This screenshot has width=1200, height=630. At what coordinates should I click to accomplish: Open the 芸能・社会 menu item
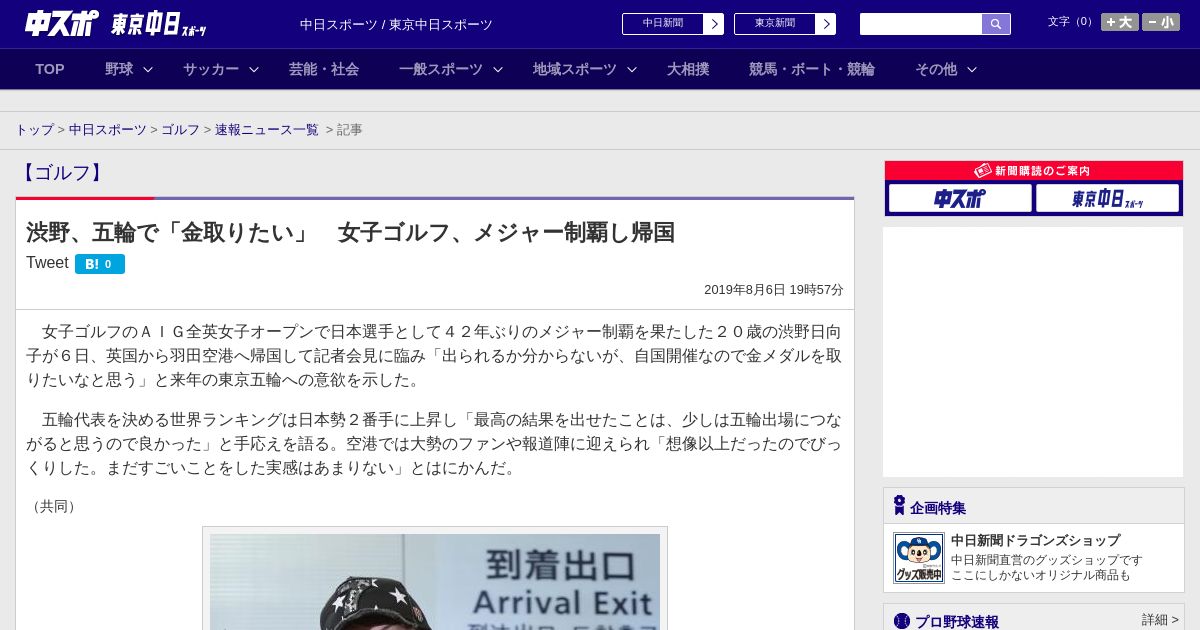point(324,69)
